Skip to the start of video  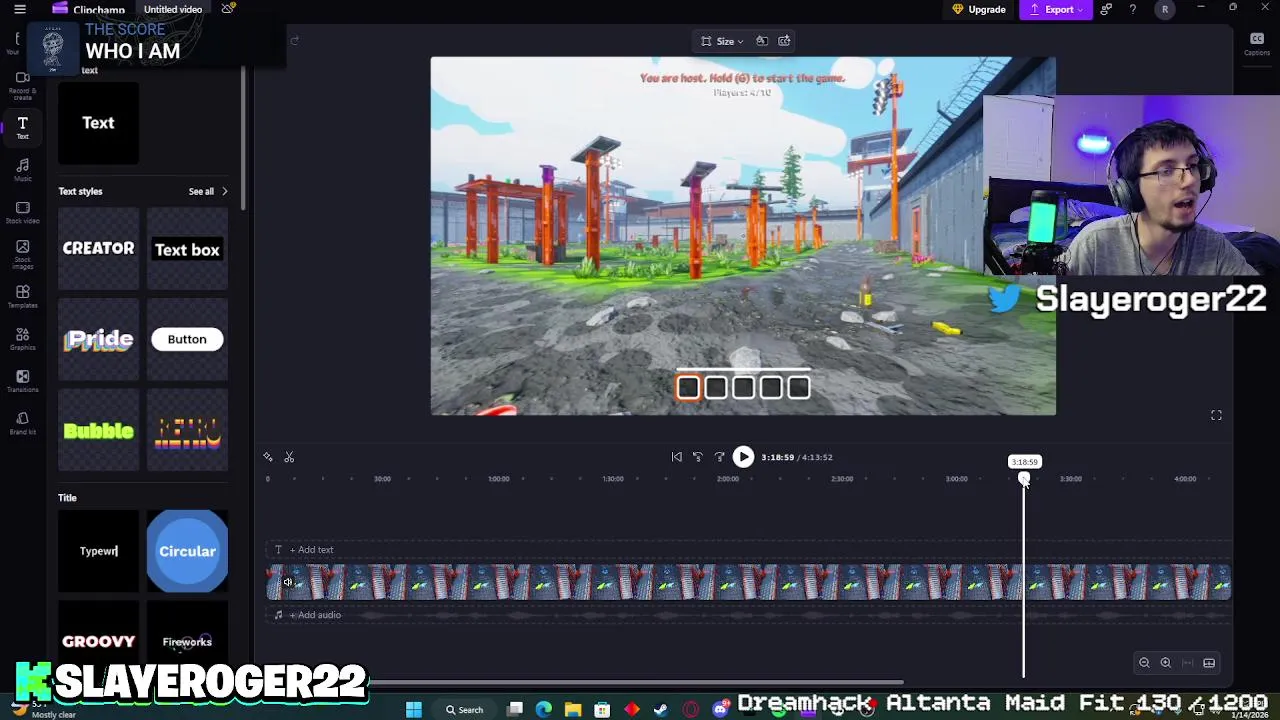pos(677,457)
